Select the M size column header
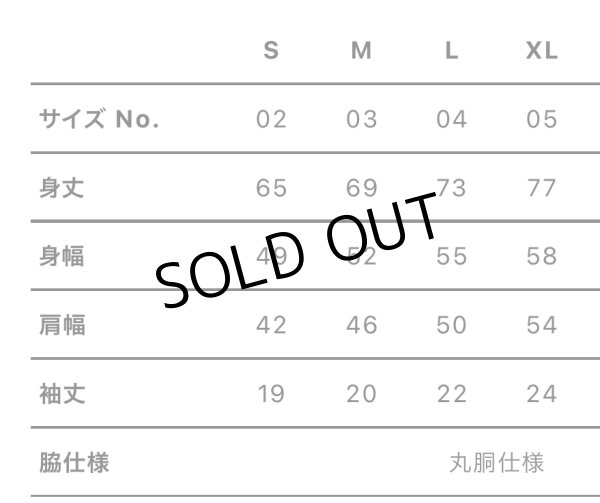The height and width of the screenshot is (503, 600). [361, 50]
